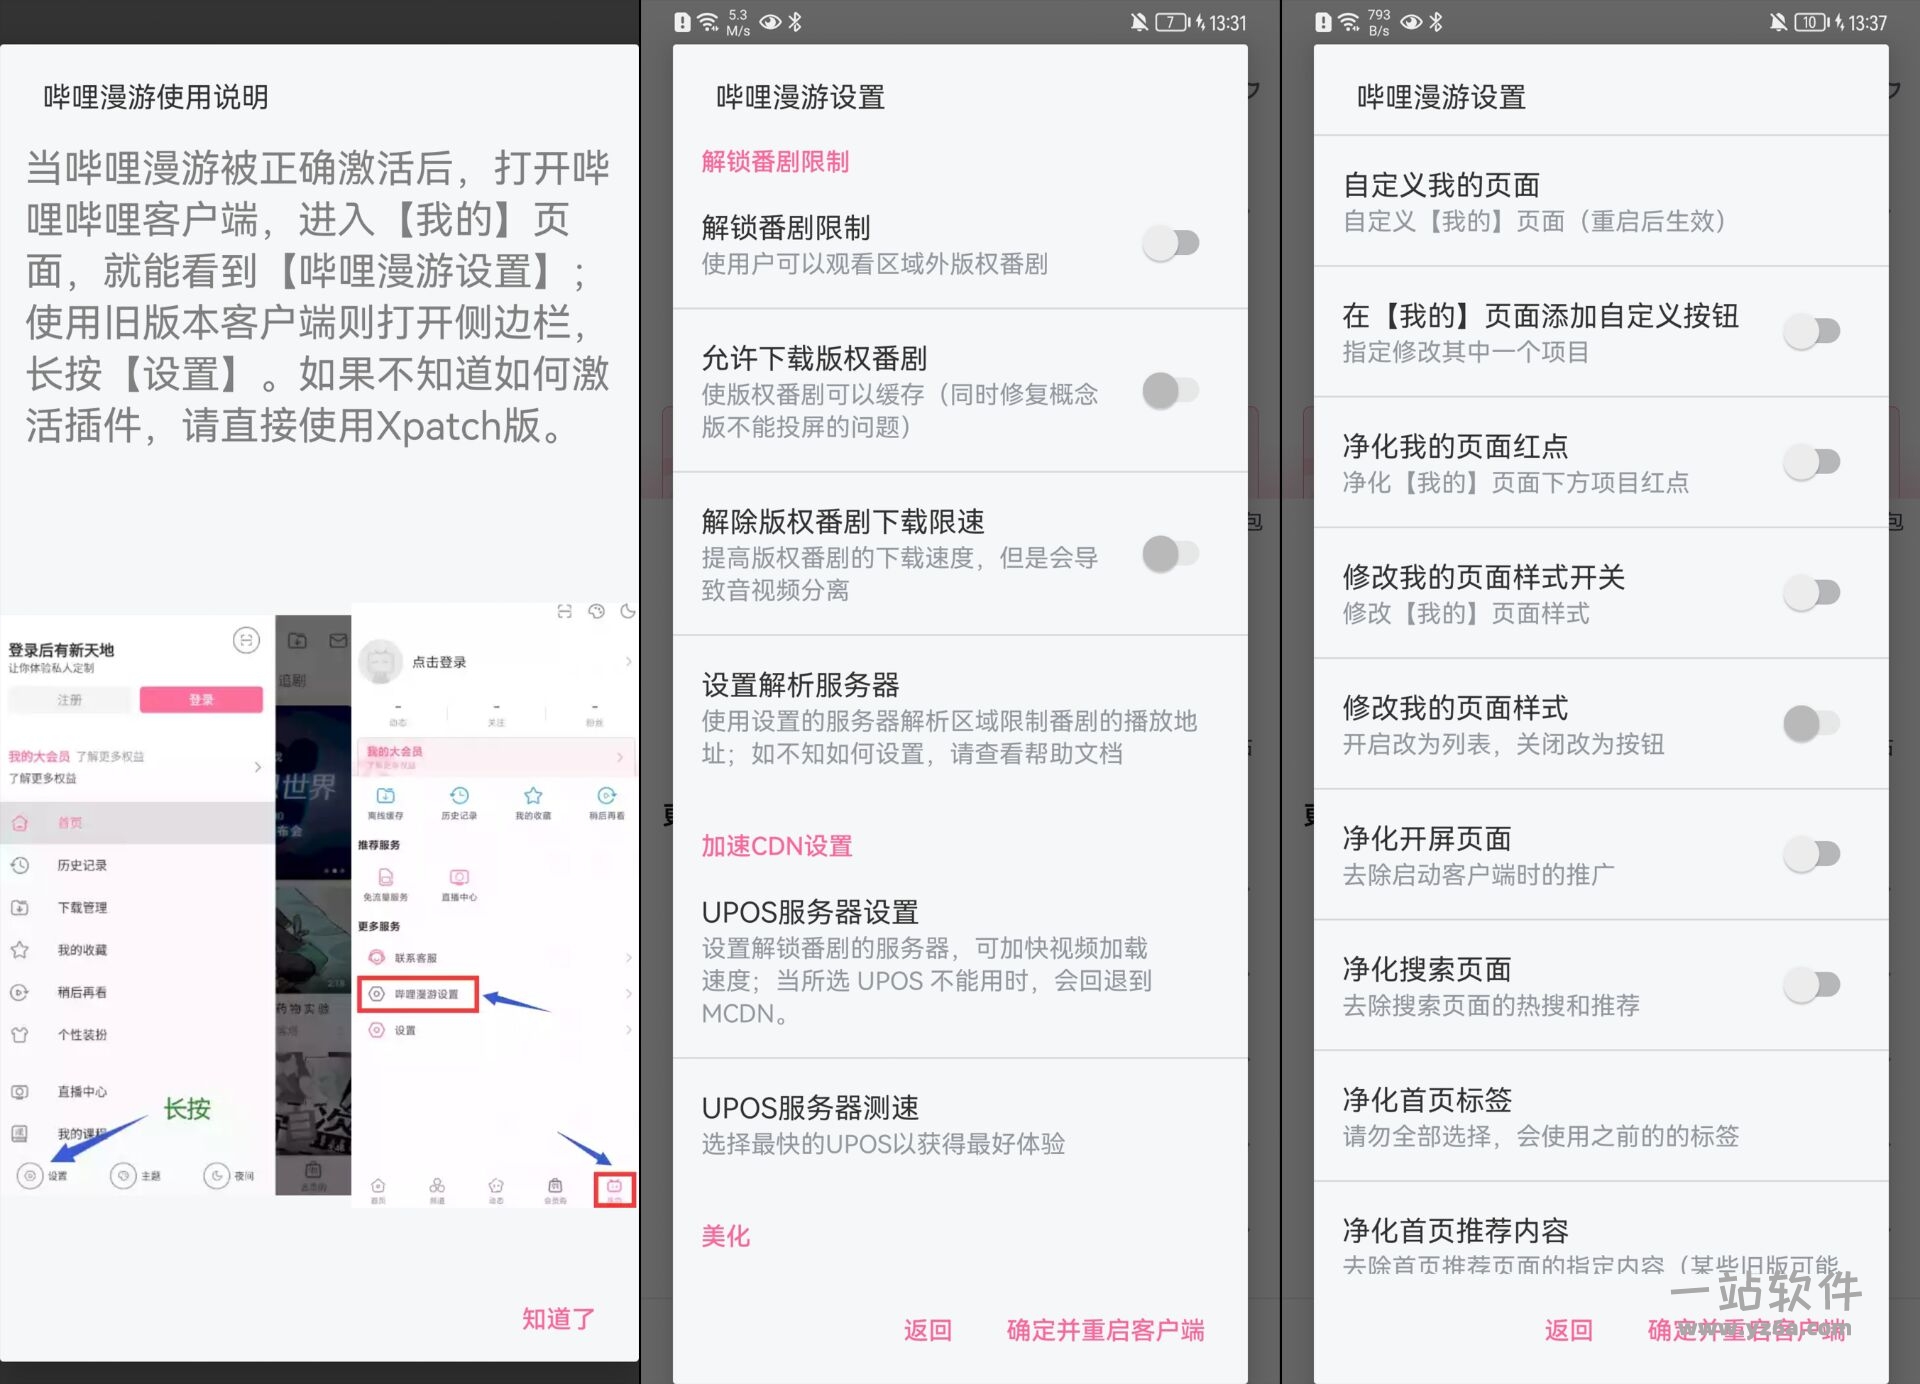Viewport: 1920px width, 1384px height.
Task: Tap the Bluetooth icon in 13:31 status bar
Action: [x=795, y=22]
